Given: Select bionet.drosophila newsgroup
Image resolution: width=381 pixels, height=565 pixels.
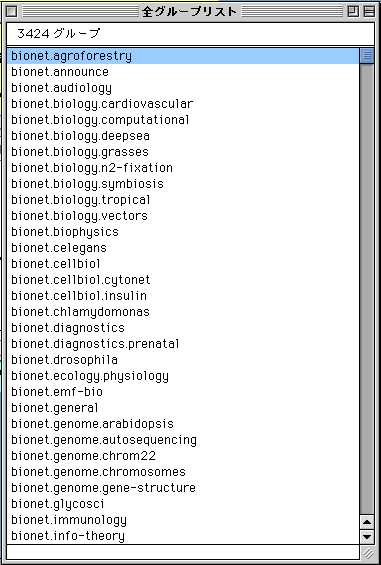Looking at the screenshot, I should coord(183,360).
